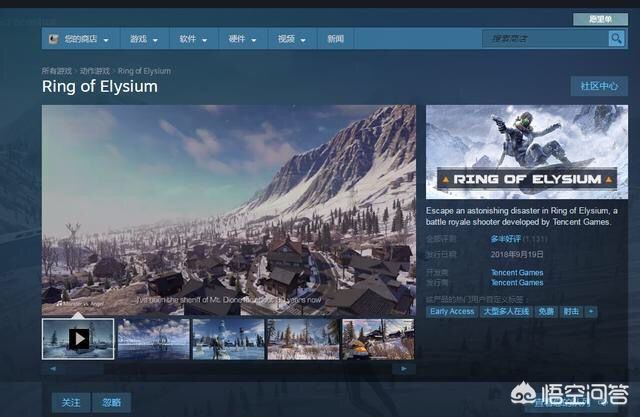Select the fourth screenshot thumbnail with trees
This screenshot has height=417, width=640.
[303, 339]
